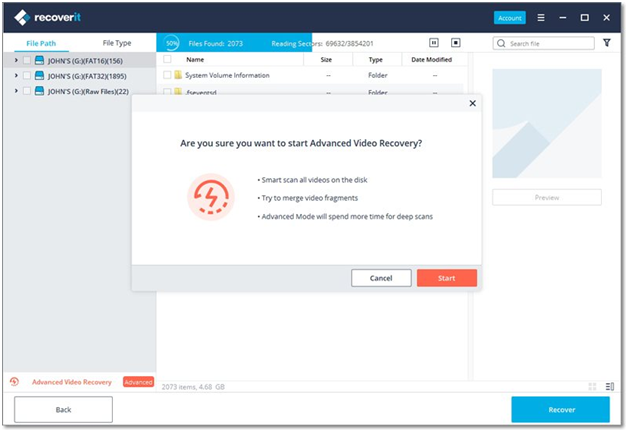
Task: Switch to list view icon
Action: (609, 386)
